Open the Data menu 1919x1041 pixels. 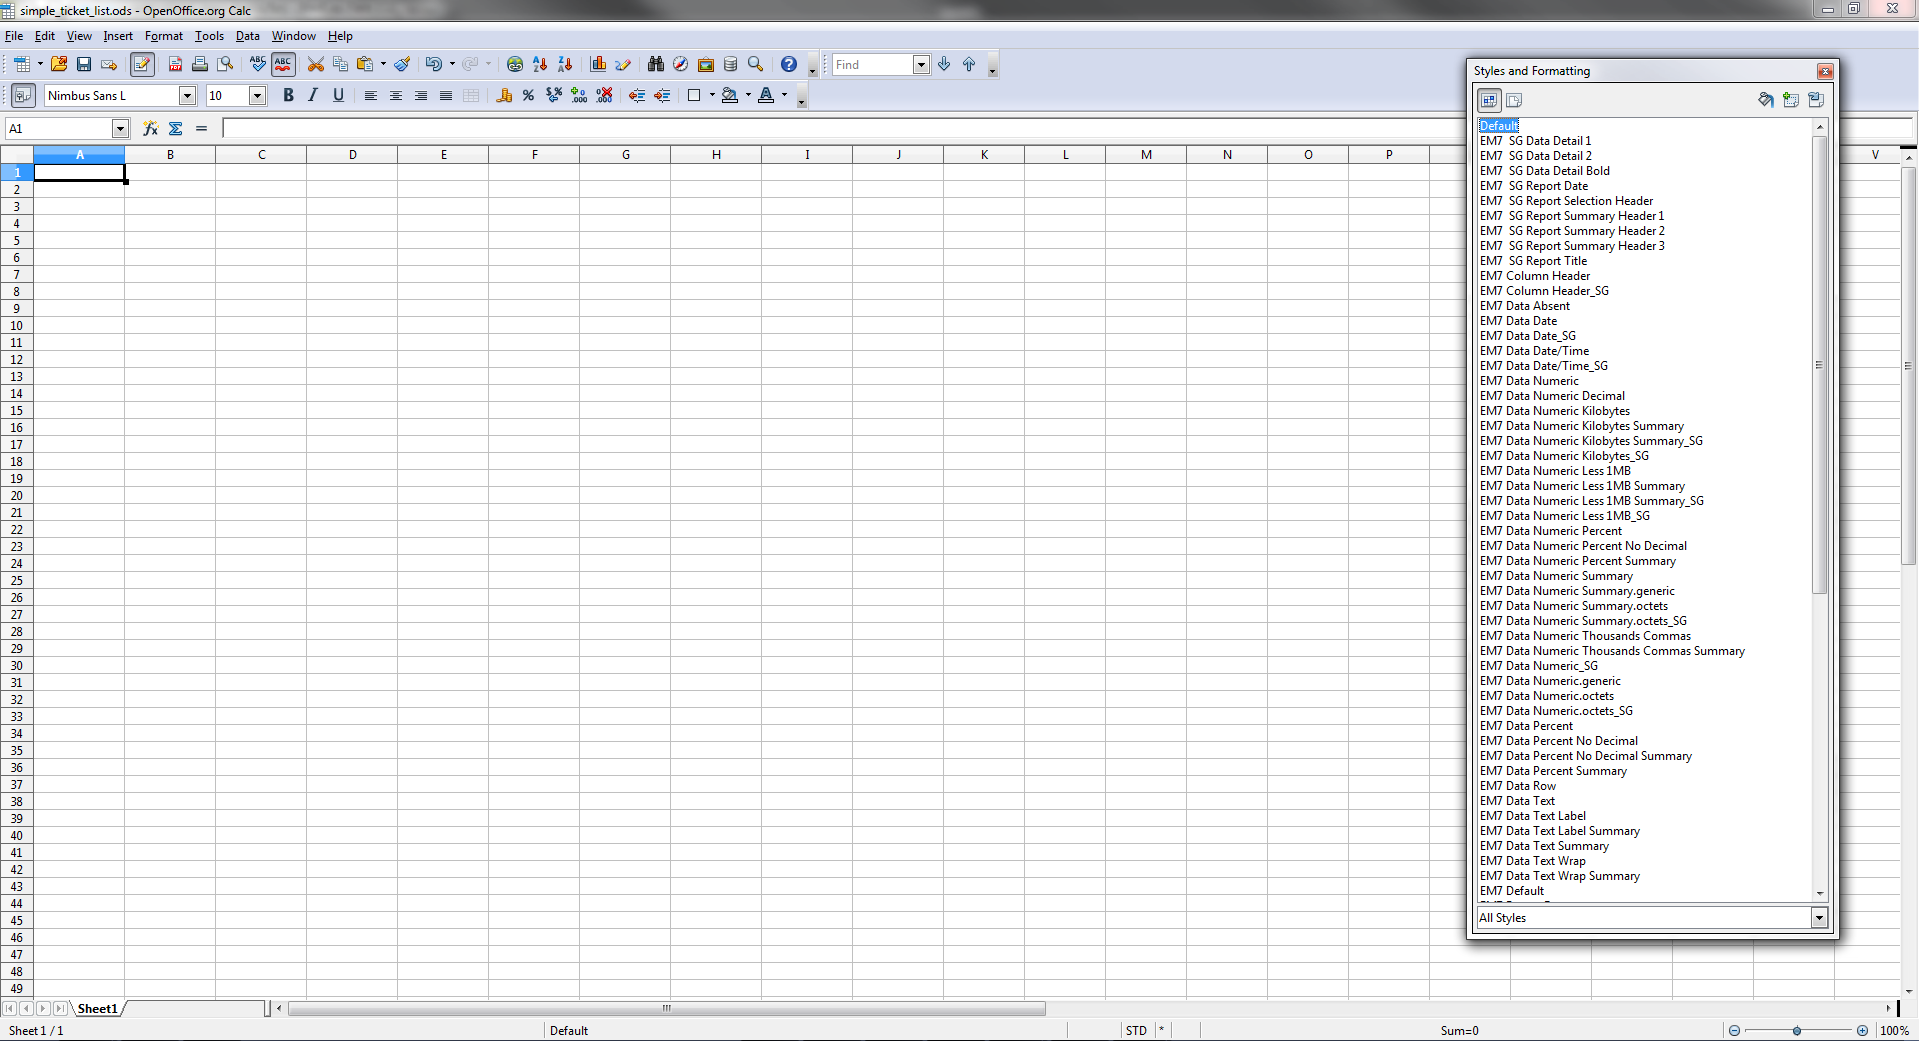pyautogui.click(x=247, y=36)
